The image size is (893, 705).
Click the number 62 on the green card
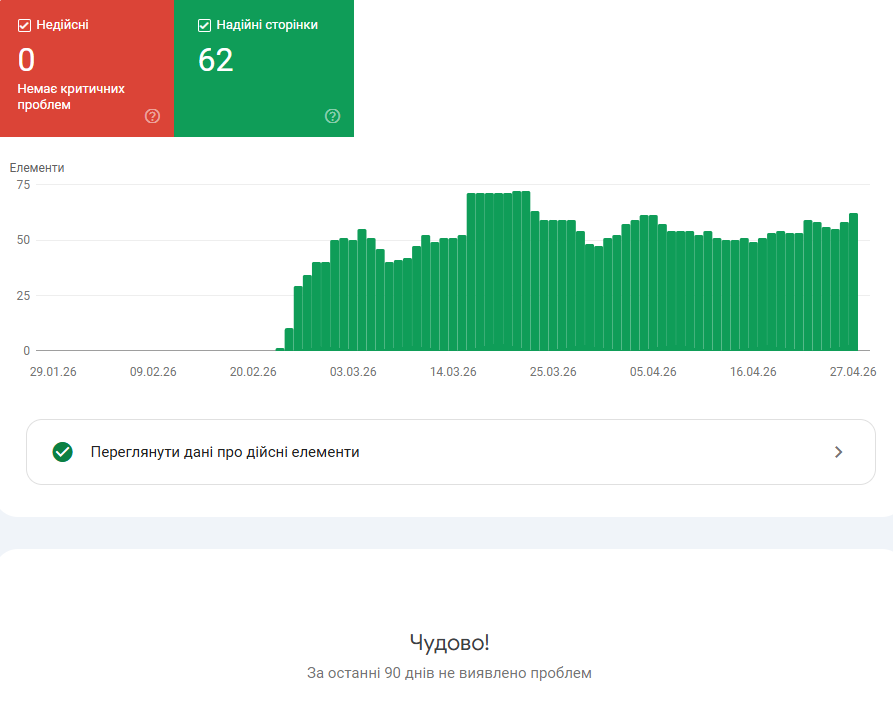pos(216,60)
